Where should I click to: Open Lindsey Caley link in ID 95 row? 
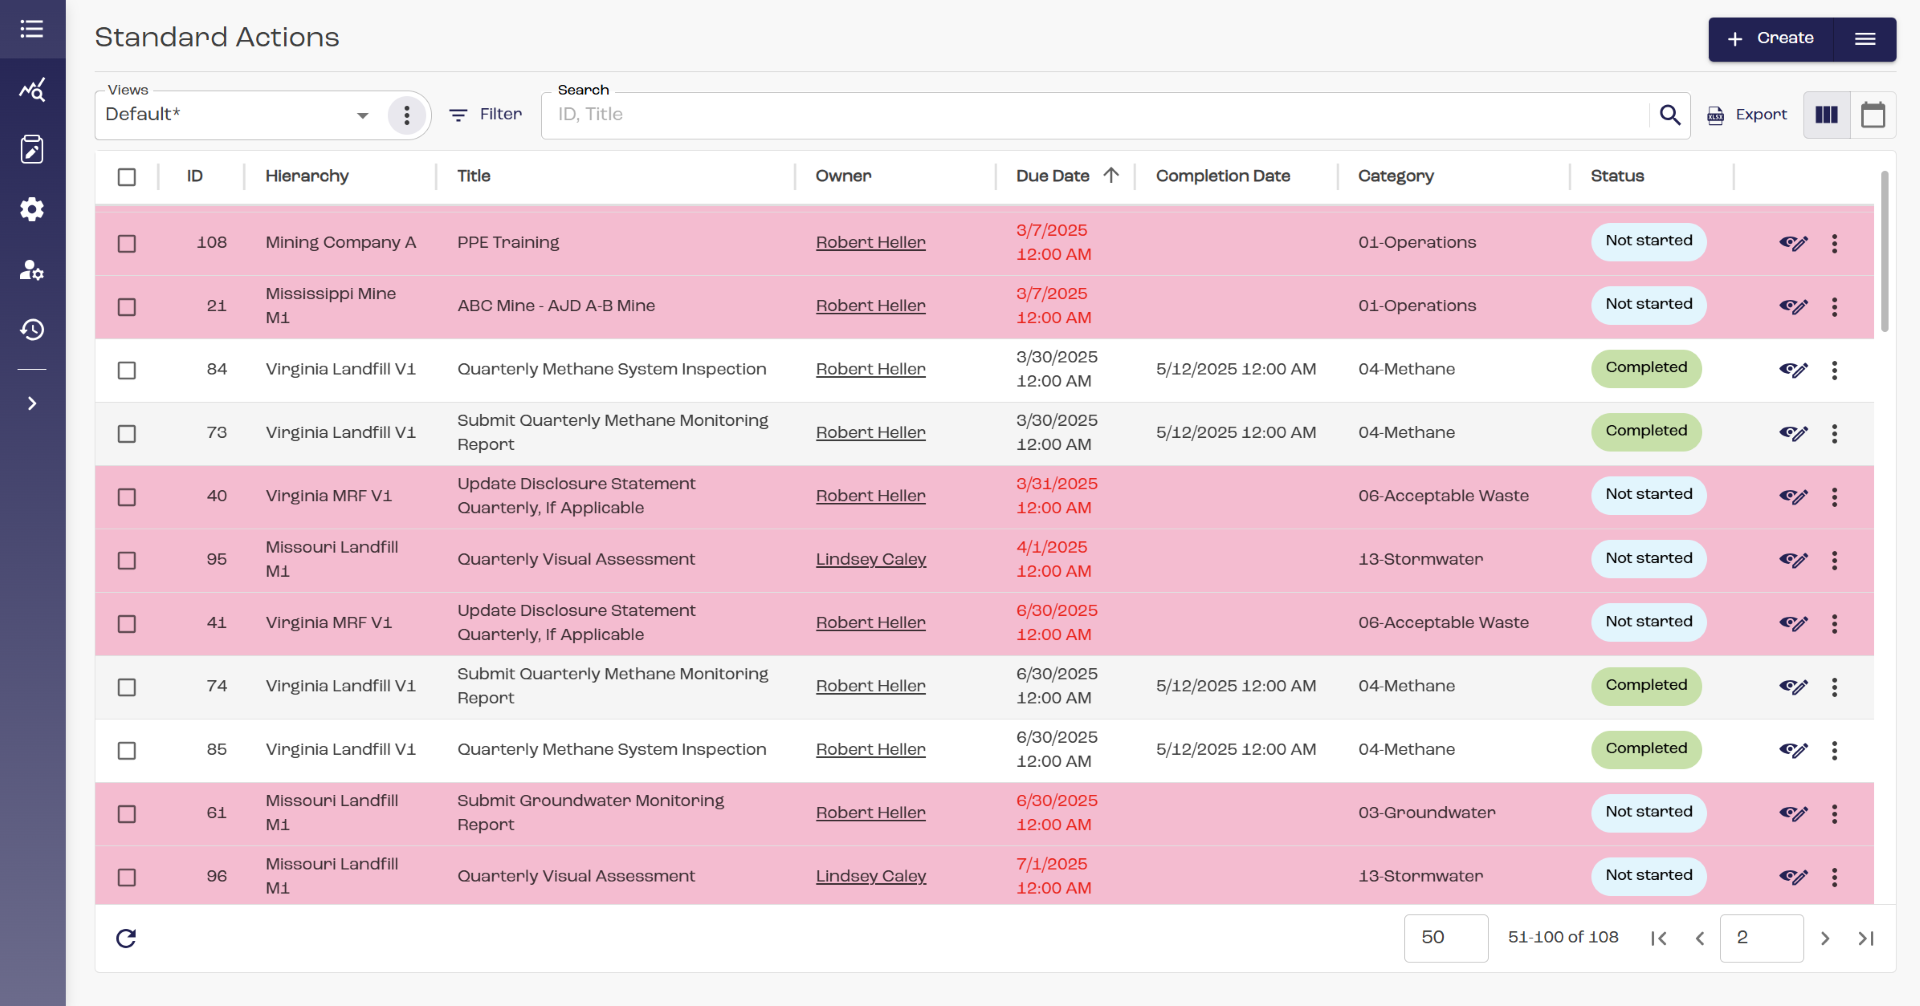pyautogui.click(x=871, y=560)
